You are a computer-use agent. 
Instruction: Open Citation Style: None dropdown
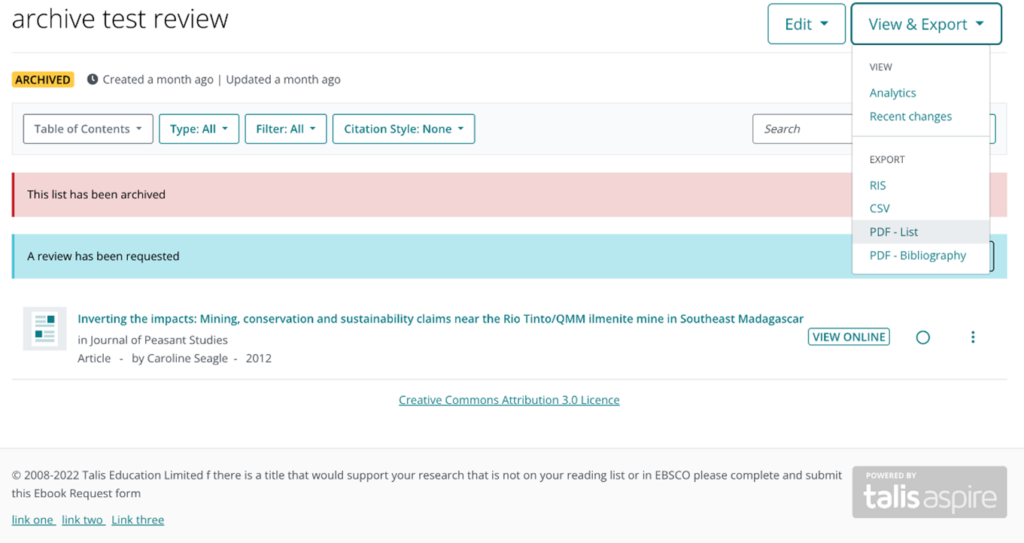(403, 129)
